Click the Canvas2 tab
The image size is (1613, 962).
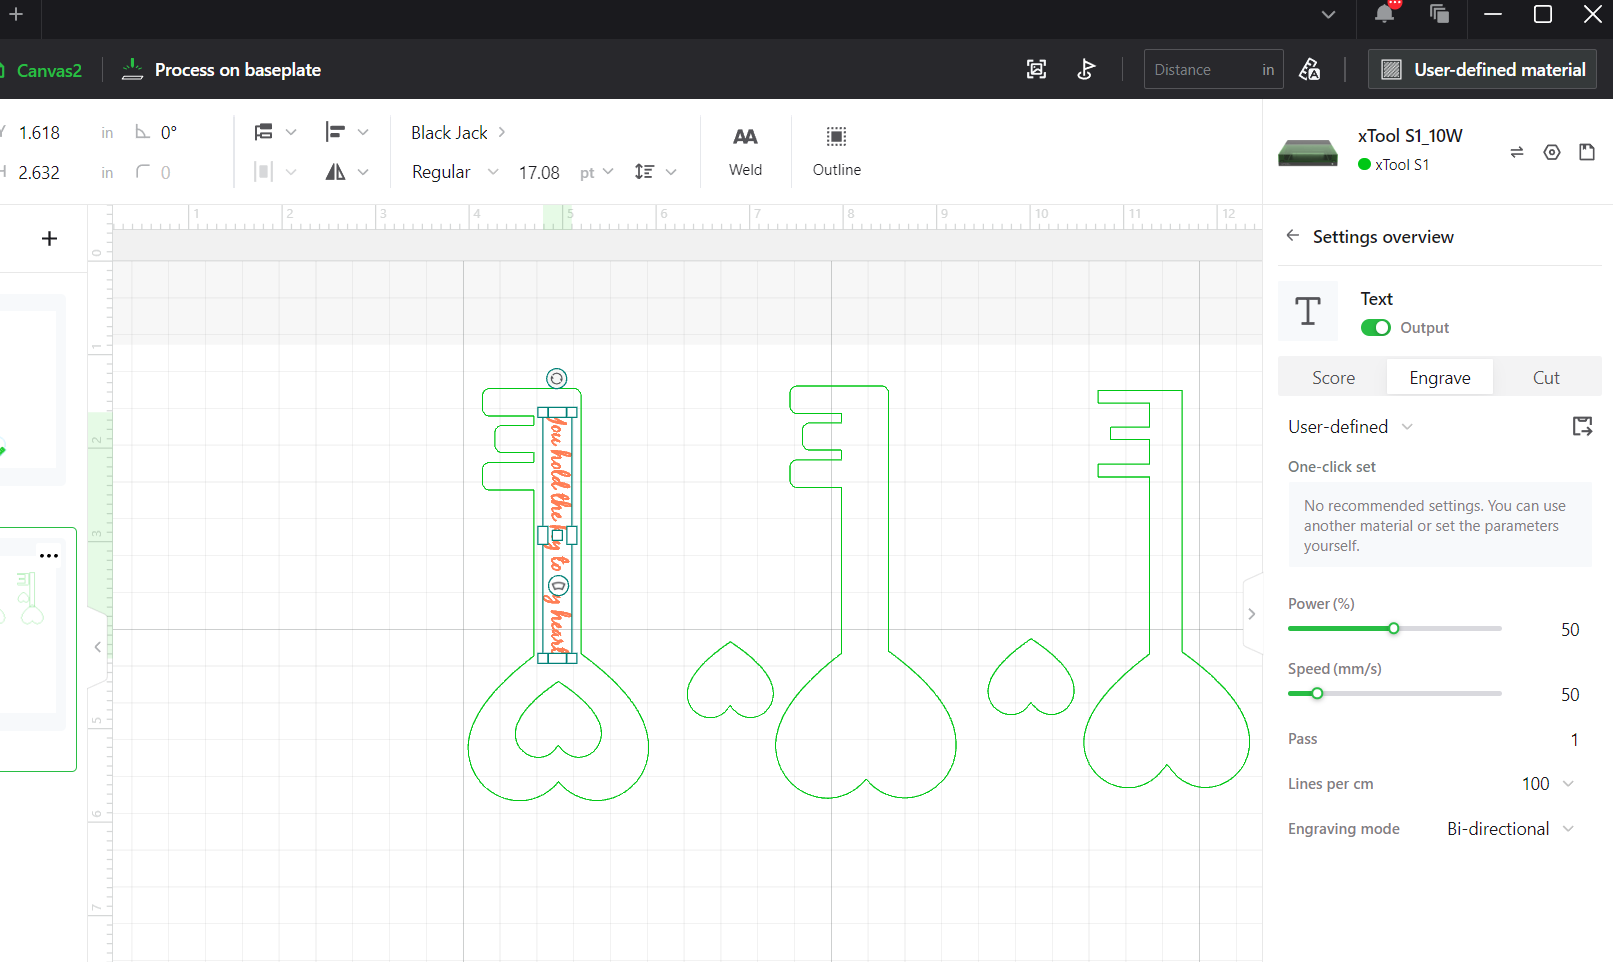pyautogui.click(x=48, y=70)
